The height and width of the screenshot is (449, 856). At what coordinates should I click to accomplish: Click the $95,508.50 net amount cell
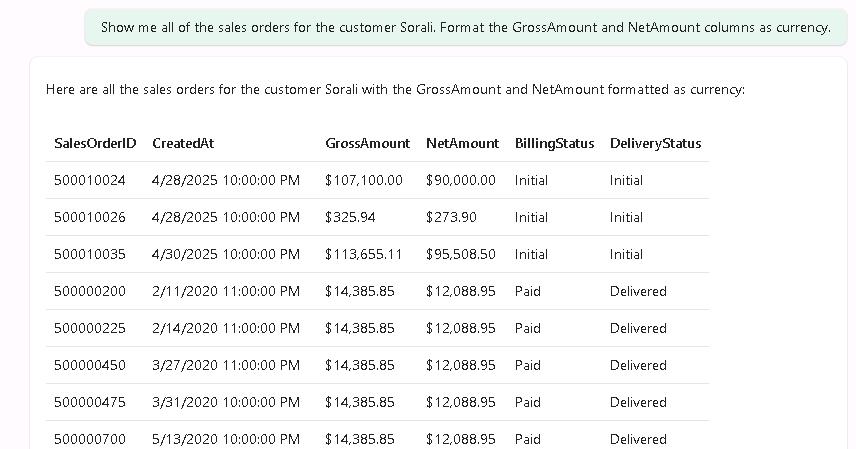[x=460, y=254]
